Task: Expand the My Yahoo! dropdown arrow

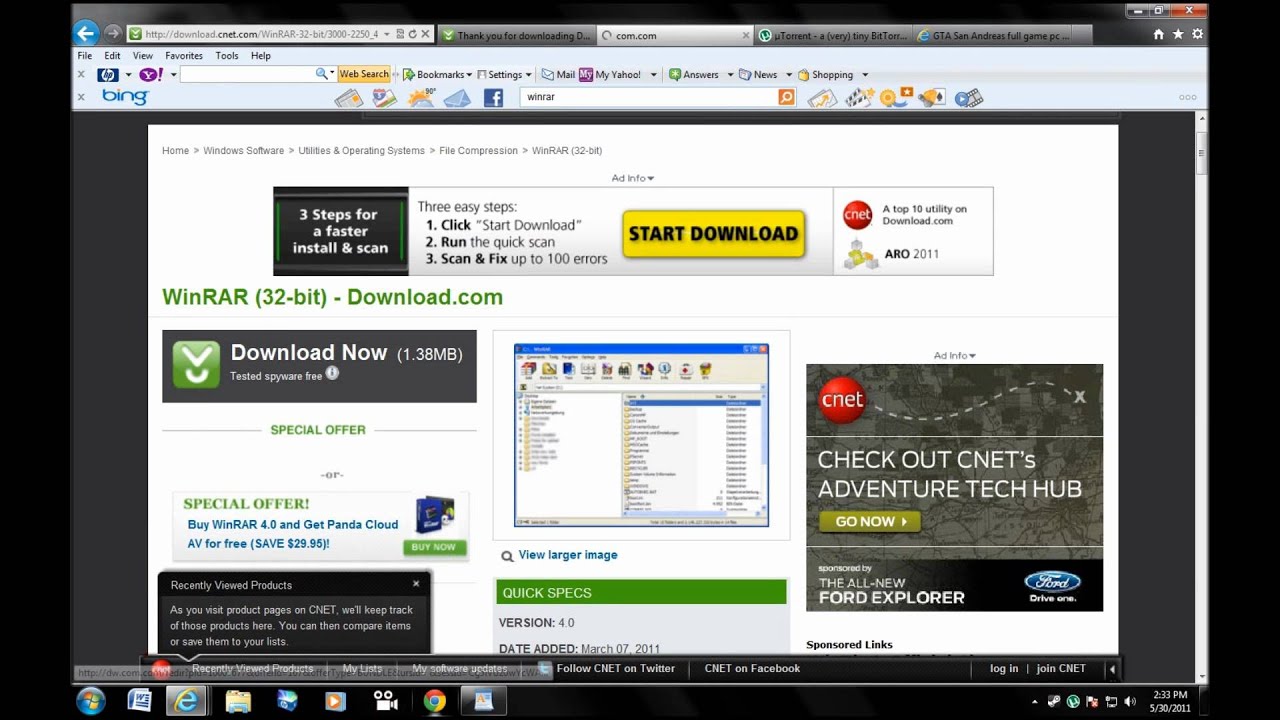Action: (x=653, y=75)
